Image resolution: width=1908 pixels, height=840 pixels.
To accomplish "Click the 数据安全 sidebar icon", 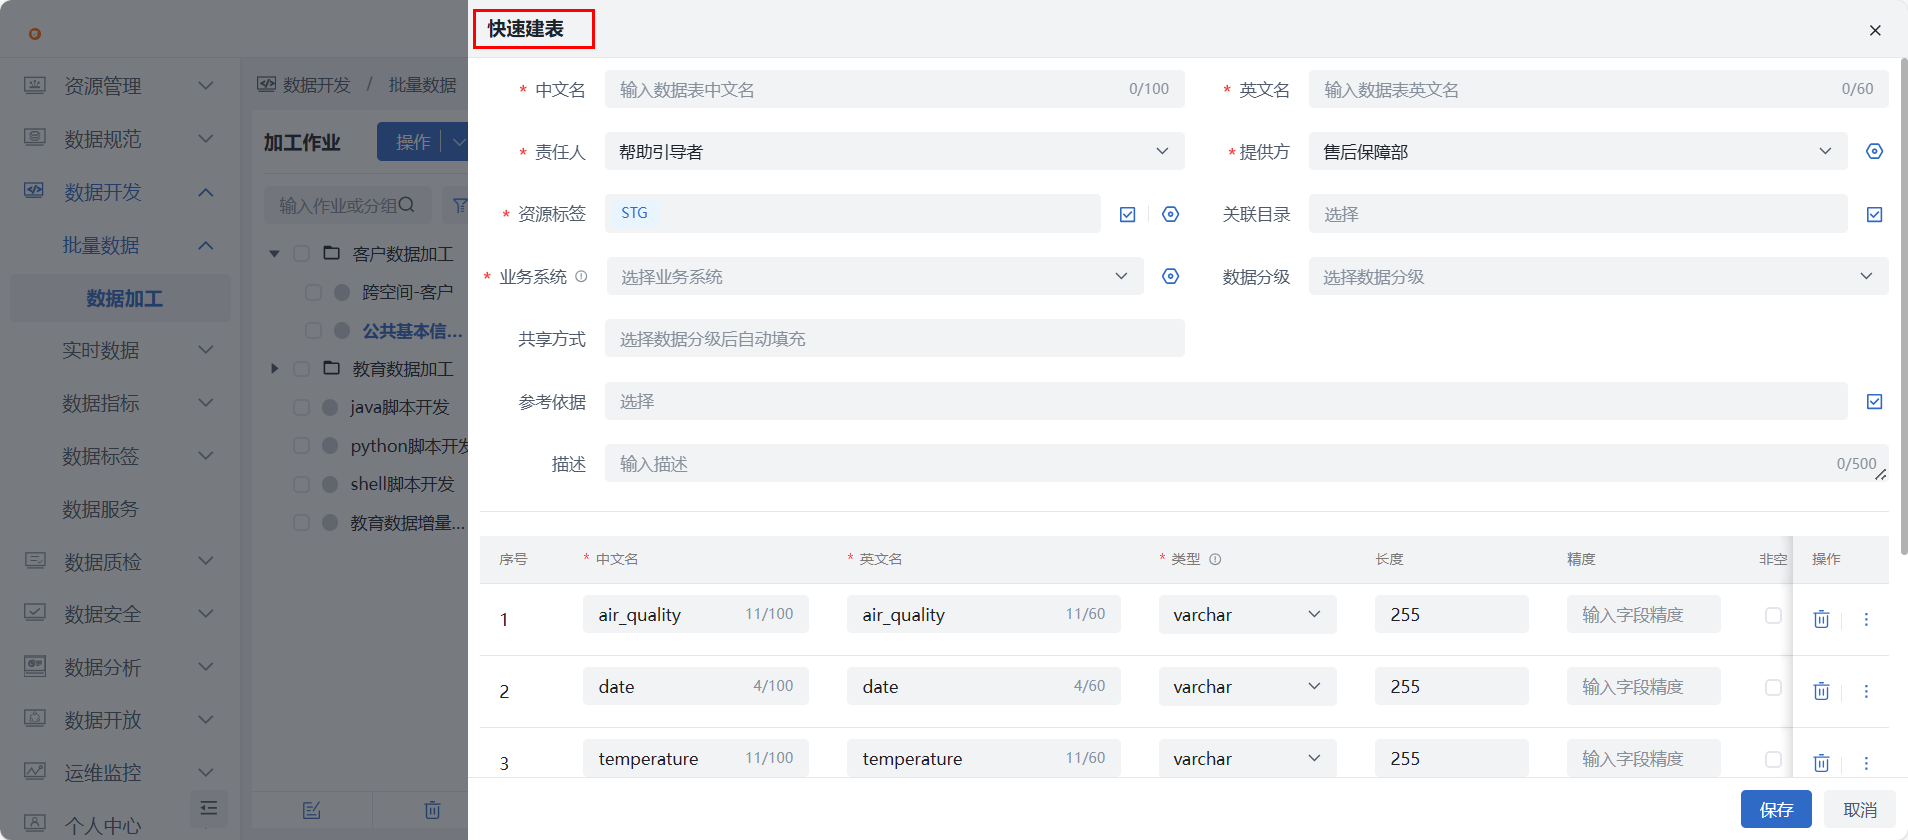I will (35, 613).
